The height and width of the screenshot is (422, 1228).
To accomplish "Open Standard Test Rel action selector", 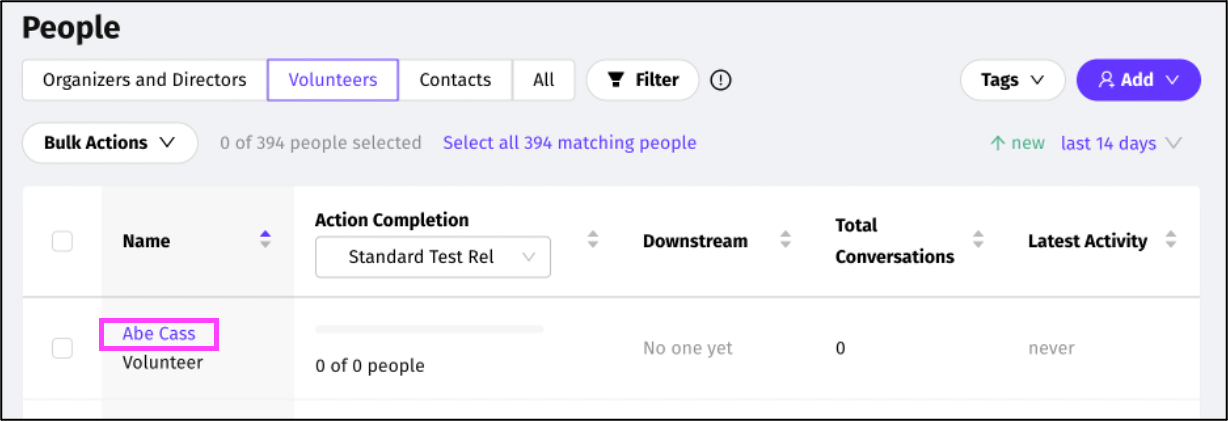I will pos(432,257).
